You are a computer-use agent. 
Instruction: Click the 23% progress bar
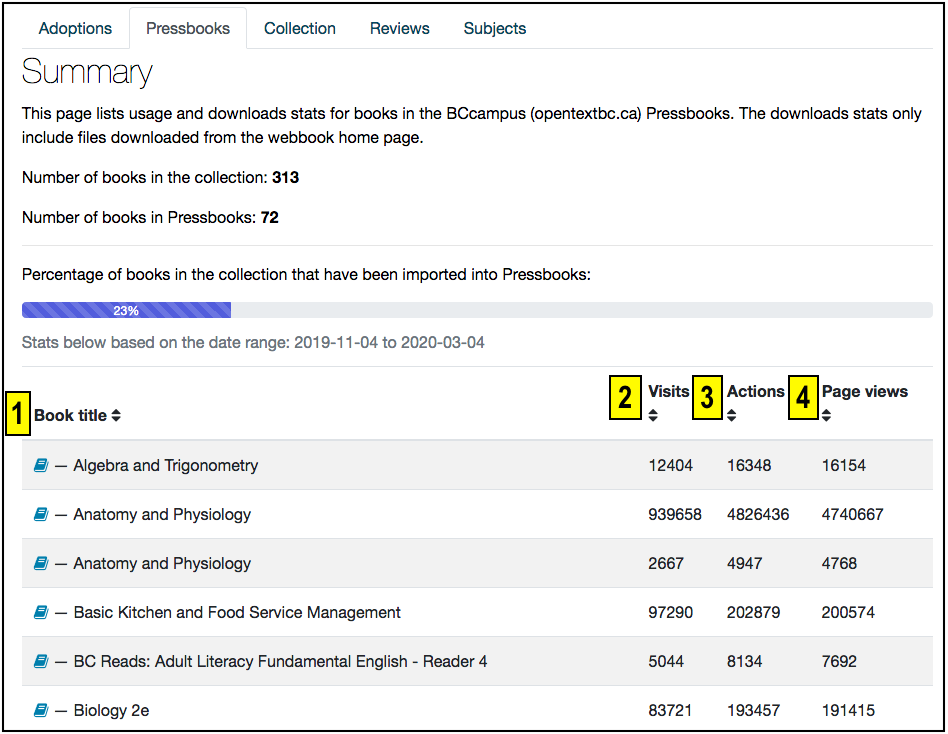tap(126, 310)
